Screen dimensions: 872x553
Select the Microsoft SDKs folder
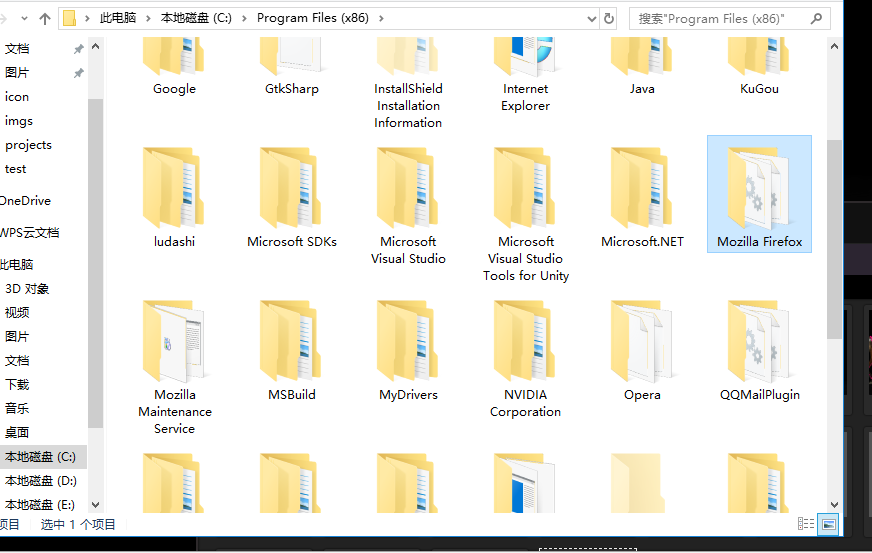pyautogui.click(x=291, y=198)
